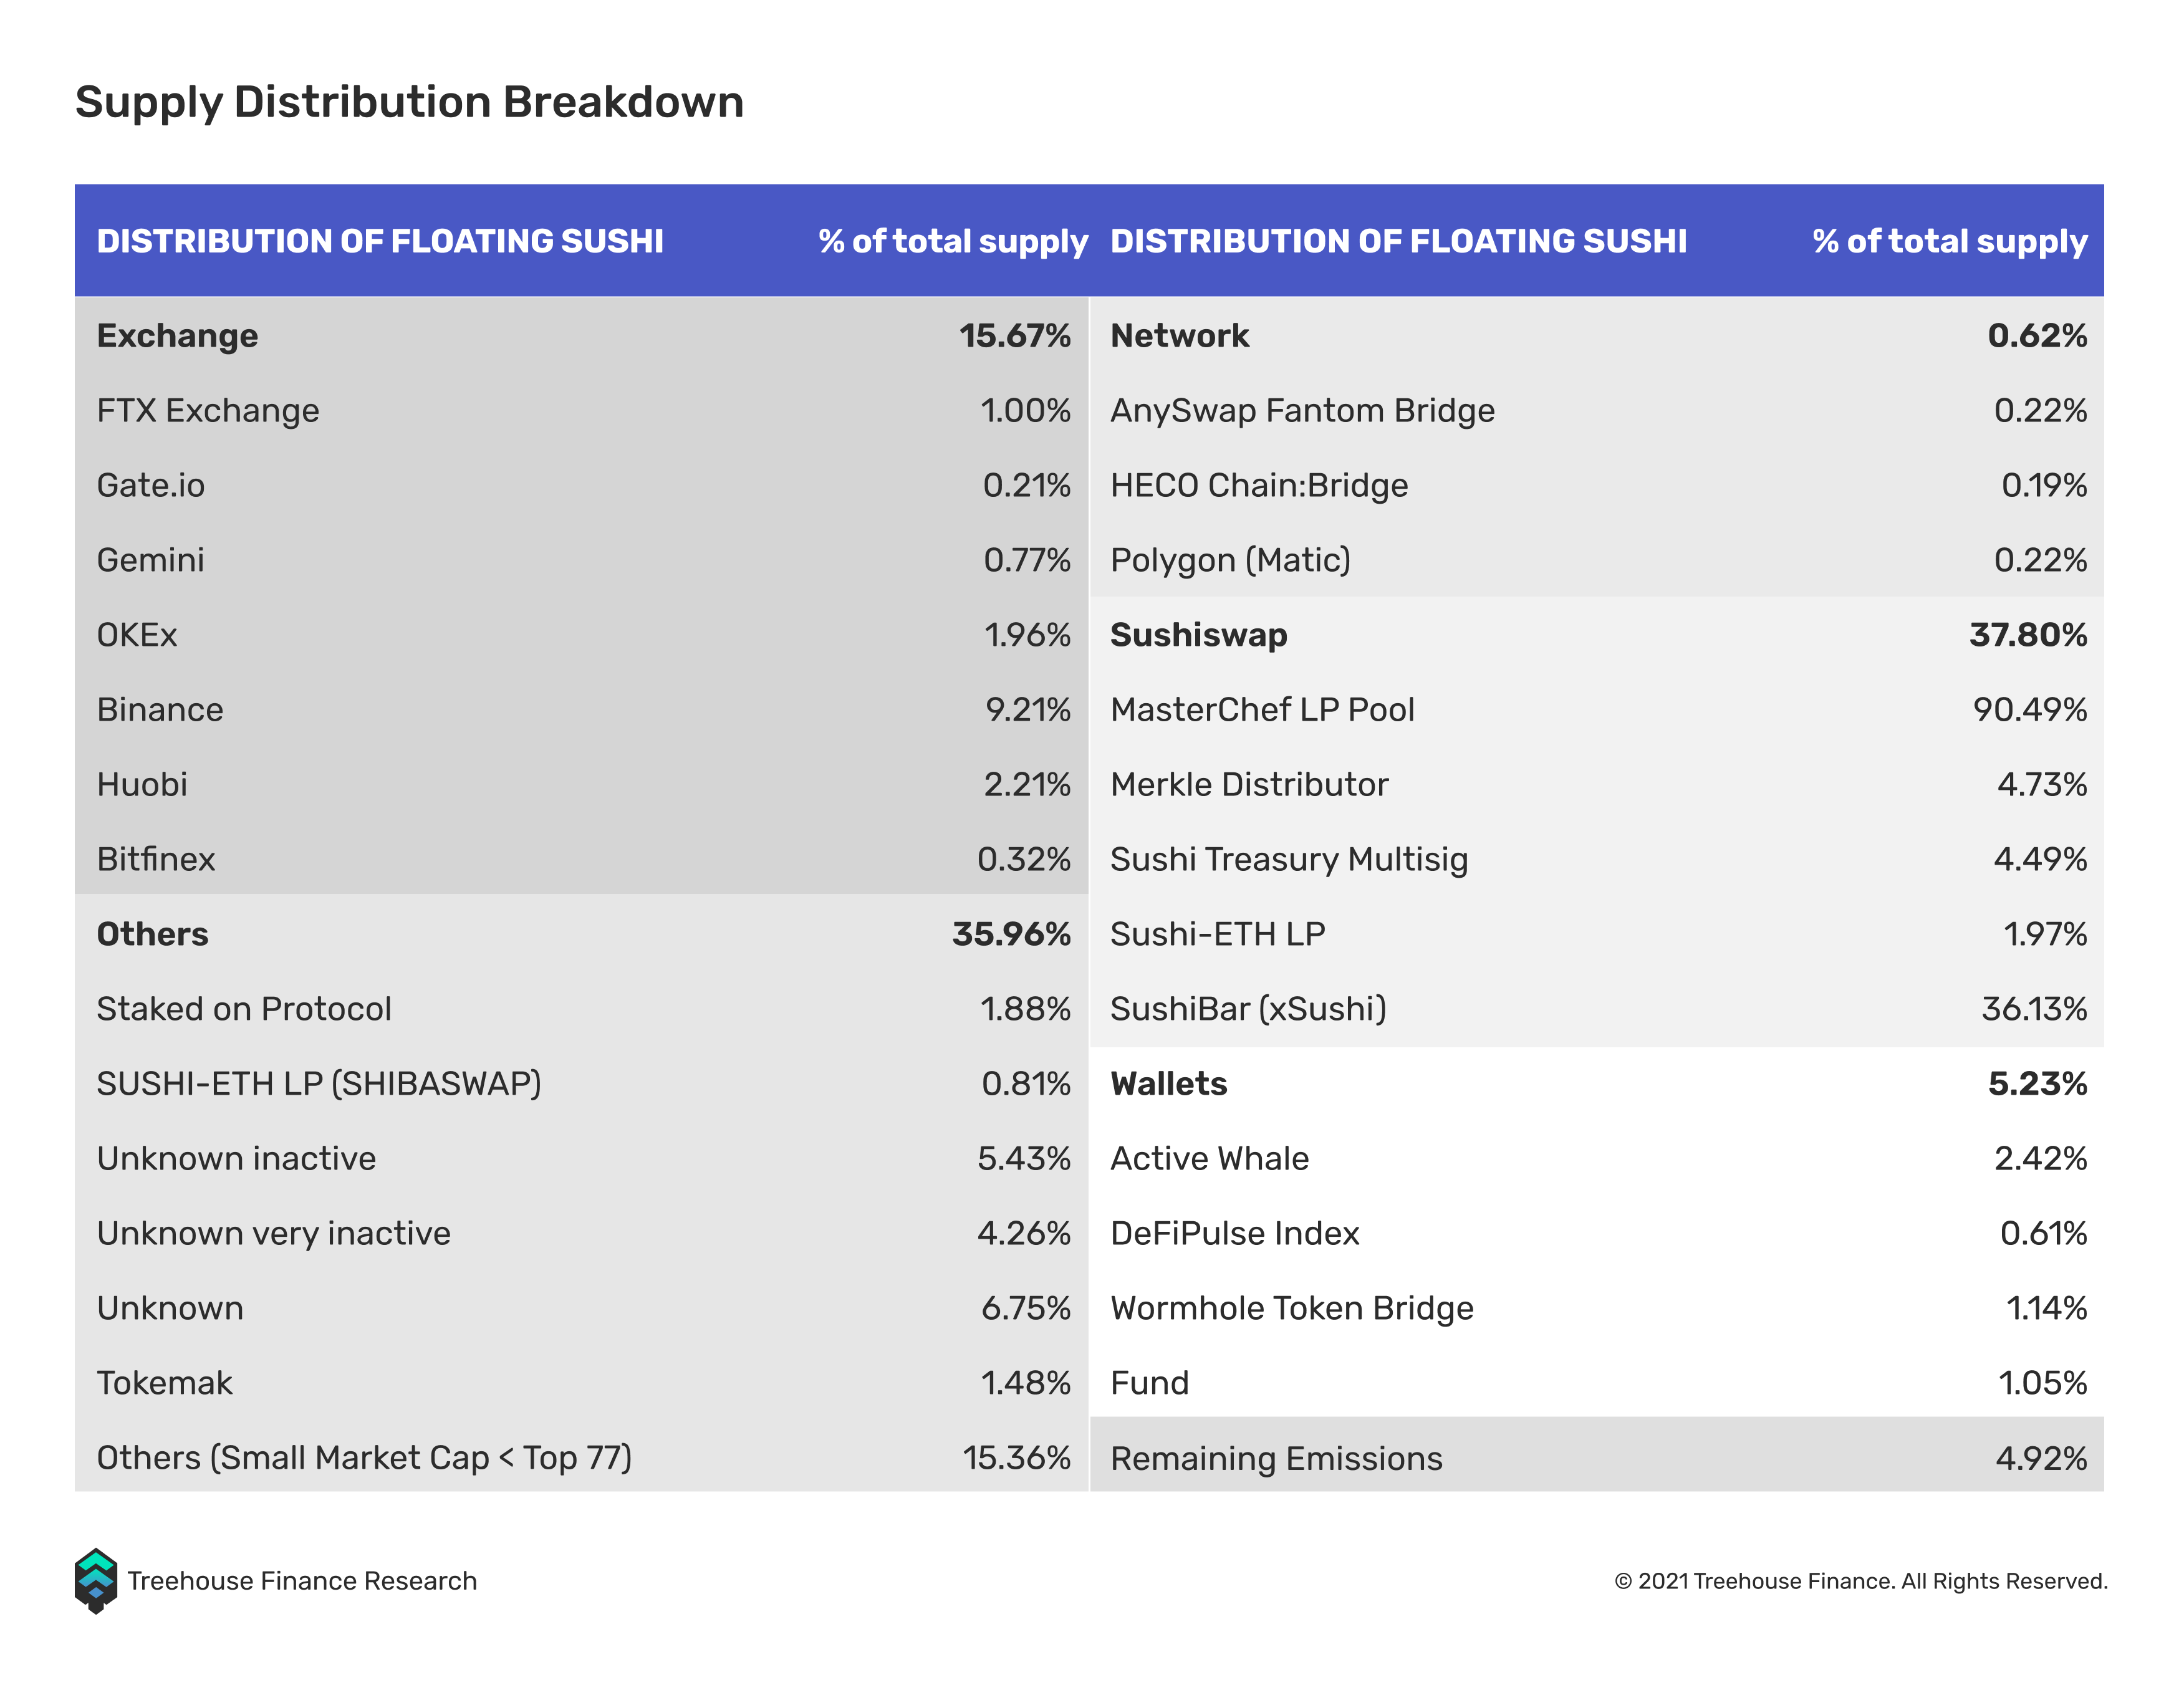Viewport: 2184px width, 1690px height.
Task: Click the Network category heading
Action: tap(1180, 335)
